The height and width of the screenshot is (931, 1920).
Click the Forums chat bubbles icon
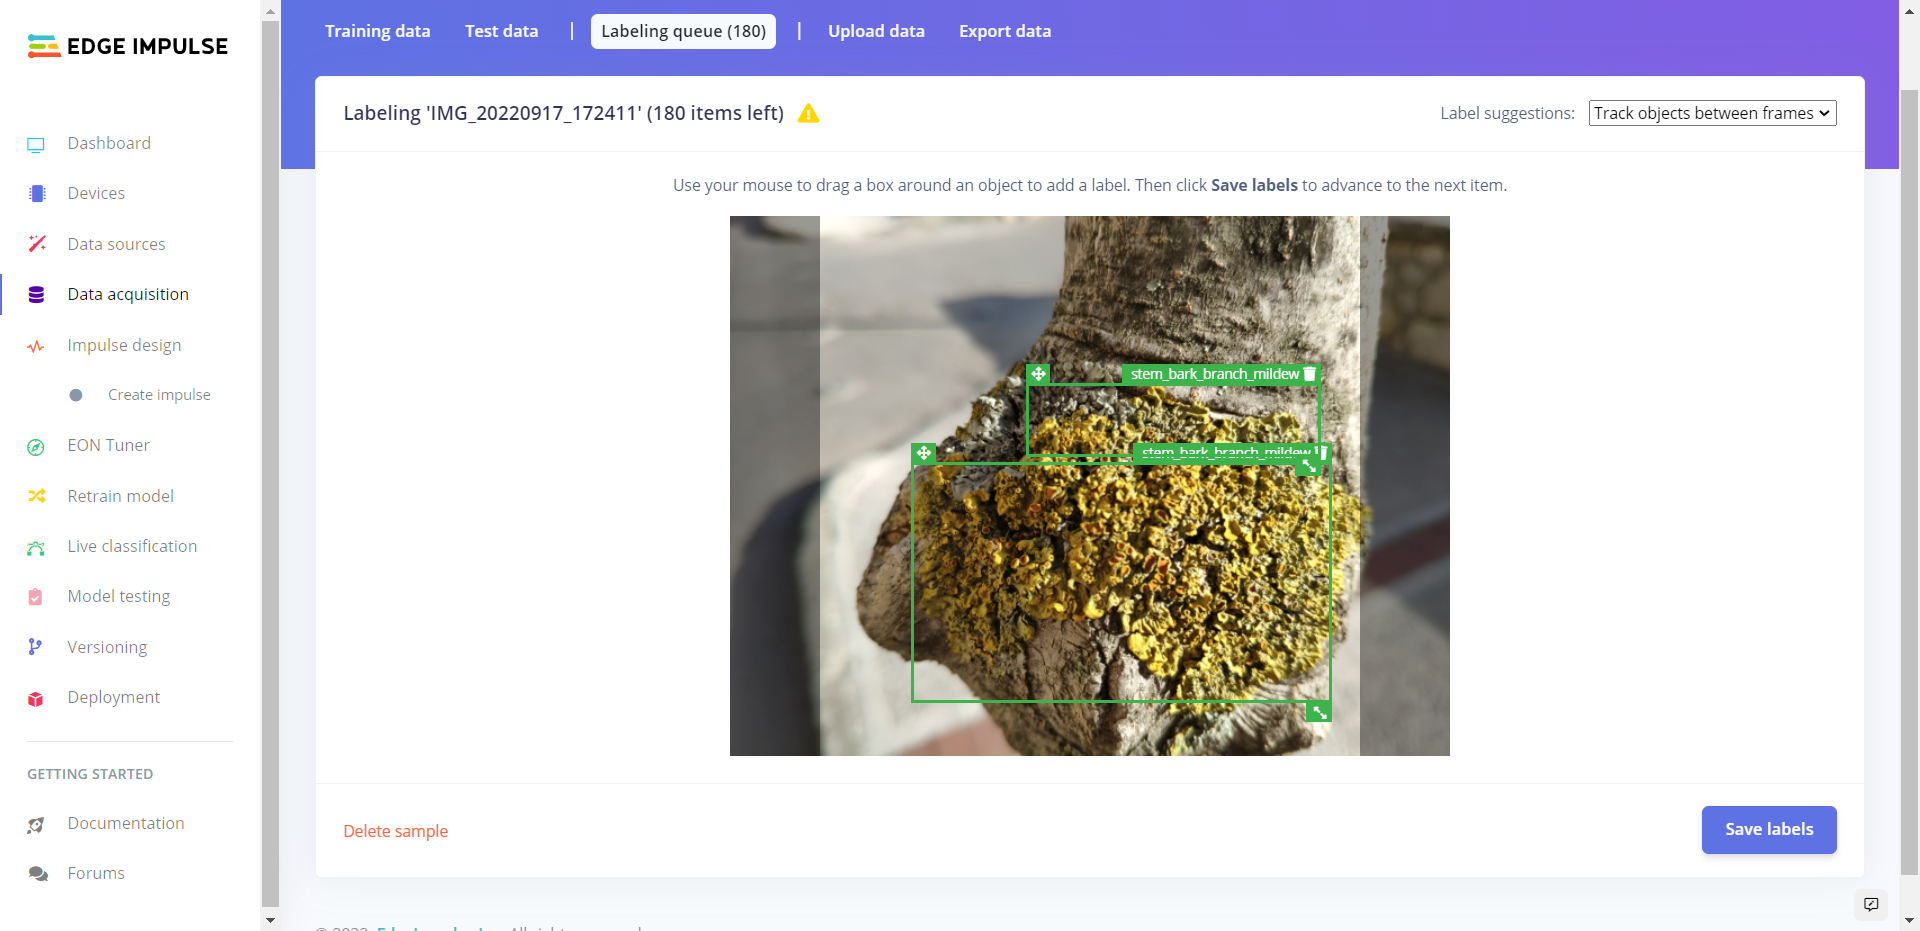point(37,874)
